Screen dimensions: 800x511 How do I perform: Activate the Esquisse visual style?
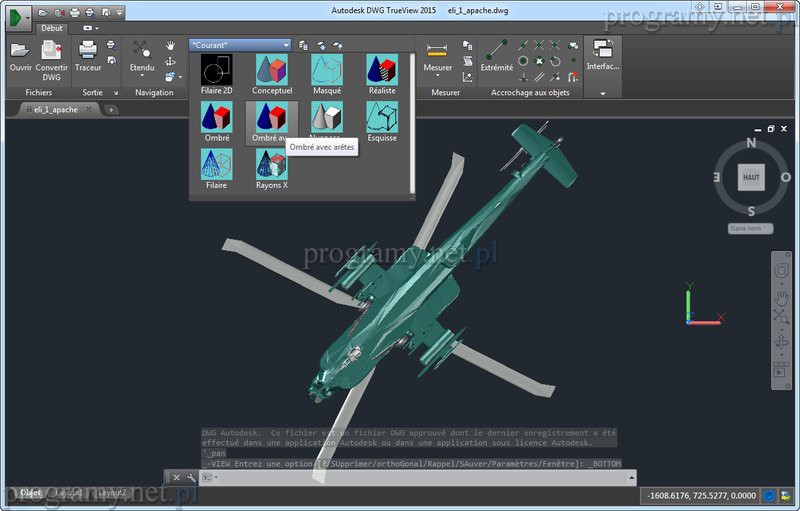(x=381, y=118)
